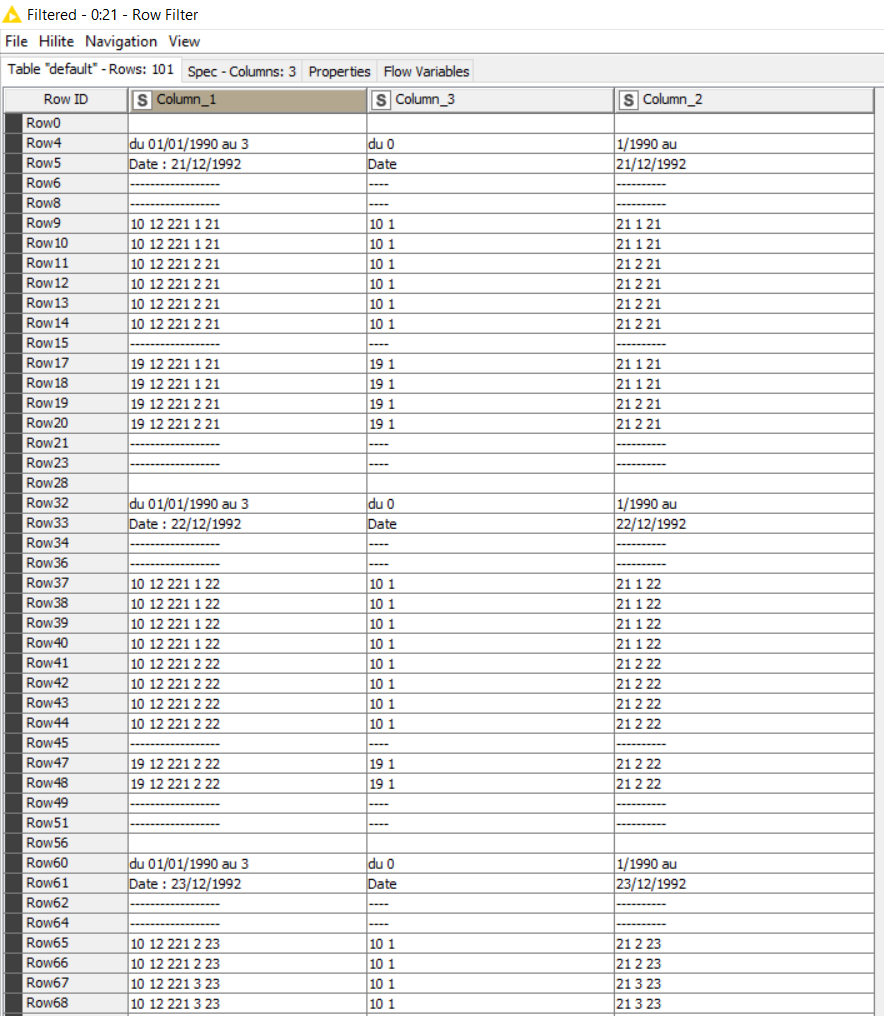This screenshot has width=884, height=1016.
Task: Switch to the Spec - Columns: 3 tab
Action: coord(241,71)
